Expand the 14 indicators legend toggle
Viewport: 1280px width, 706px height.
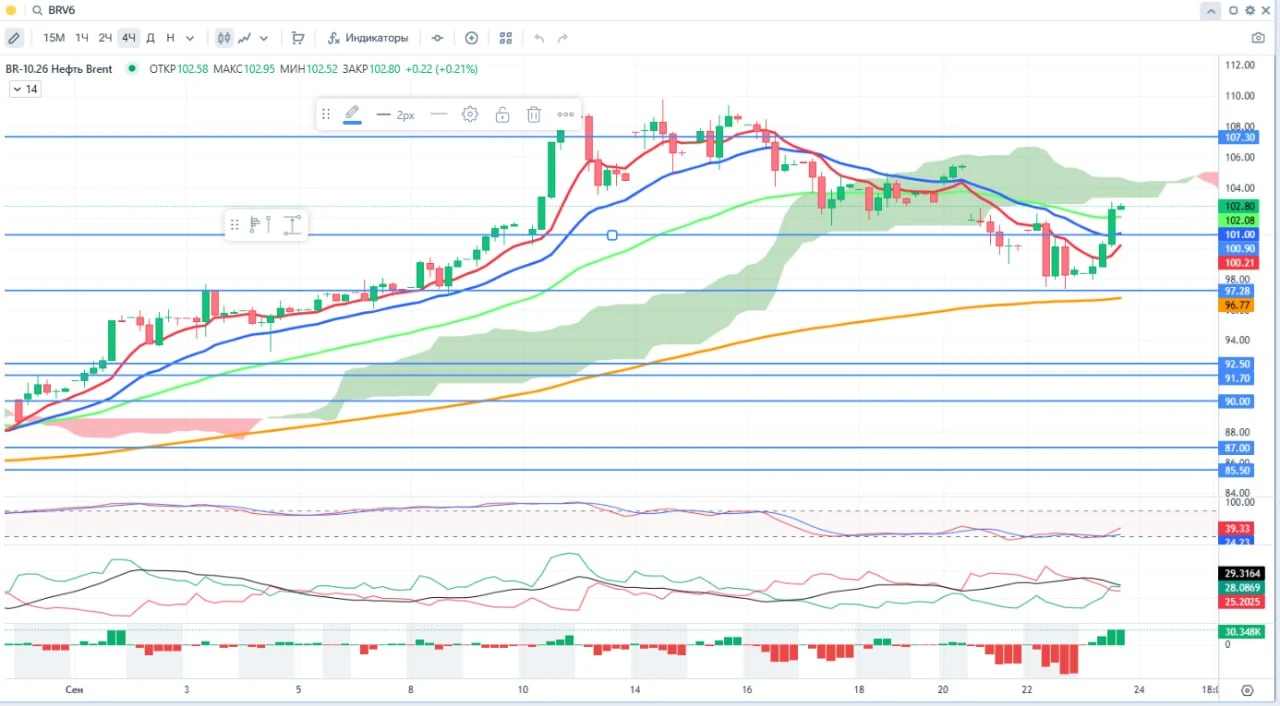25,89
